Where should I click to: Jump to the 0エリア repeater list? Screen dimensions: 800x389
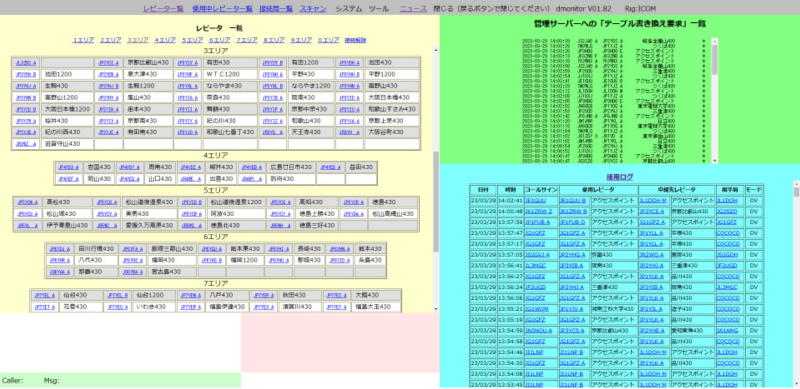click(329, 40)
